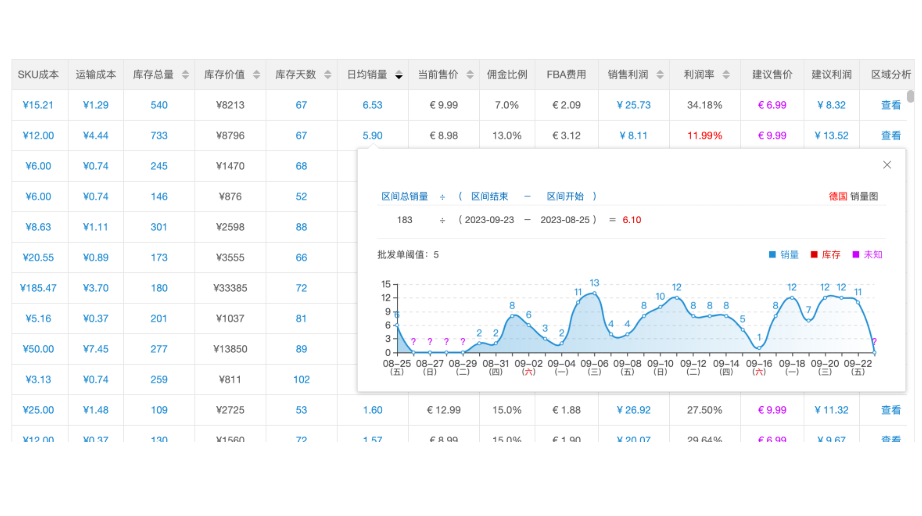
Task: Click SKU cost ¥15.21 in first row
Action: click(x=38, y=105)
